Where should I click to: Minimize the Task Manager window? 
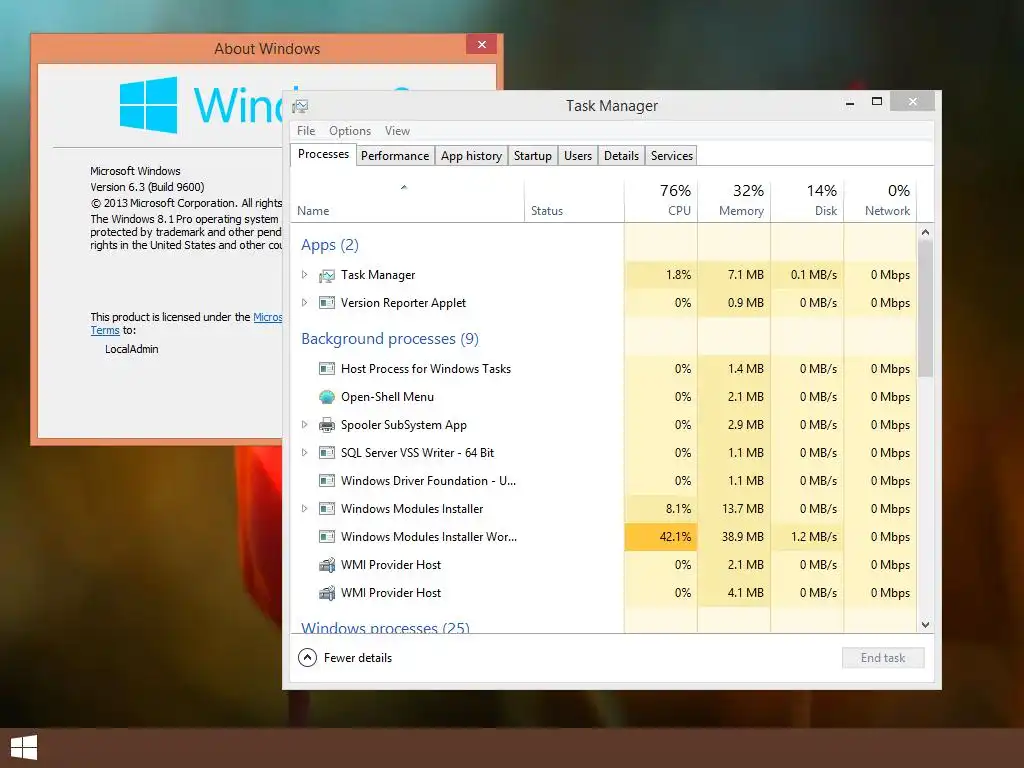tap(850, 103)
